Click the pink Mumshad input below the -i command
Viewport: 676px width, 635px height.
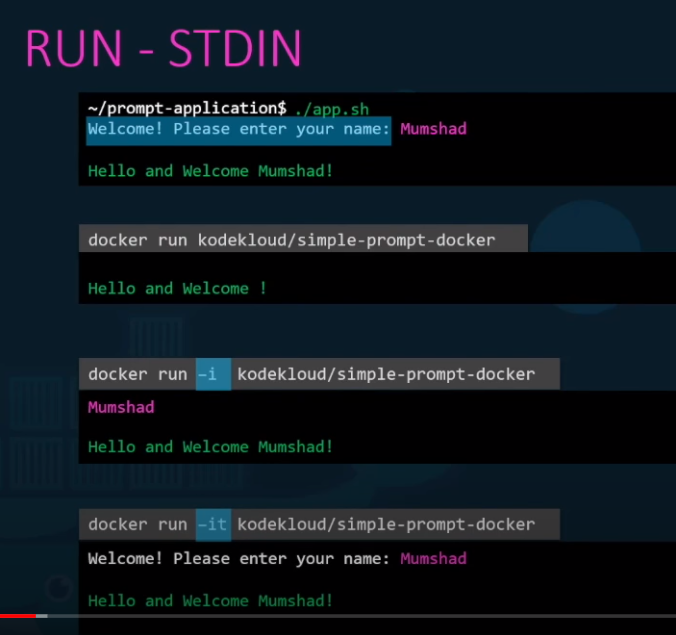click(x=121, y=407)
